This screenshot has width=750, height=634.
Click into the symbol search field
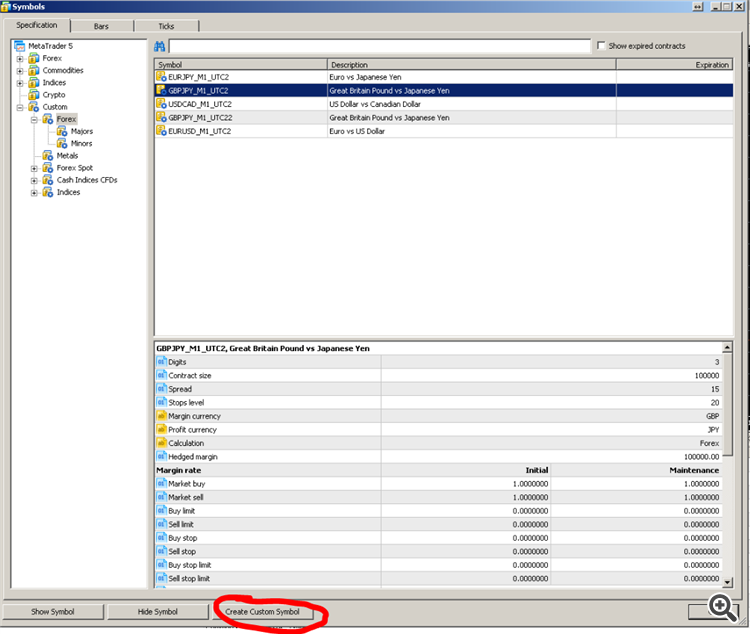[x=380, y=46]
